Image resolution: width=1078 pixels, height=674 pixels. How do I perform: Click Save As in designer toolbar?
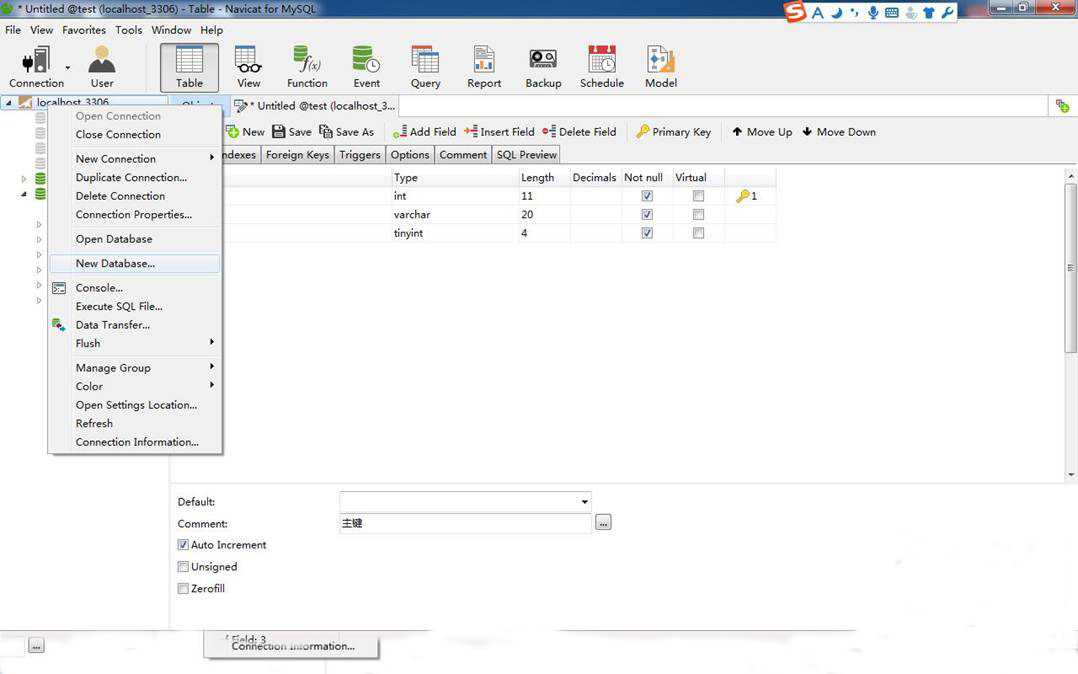point(346,131)
